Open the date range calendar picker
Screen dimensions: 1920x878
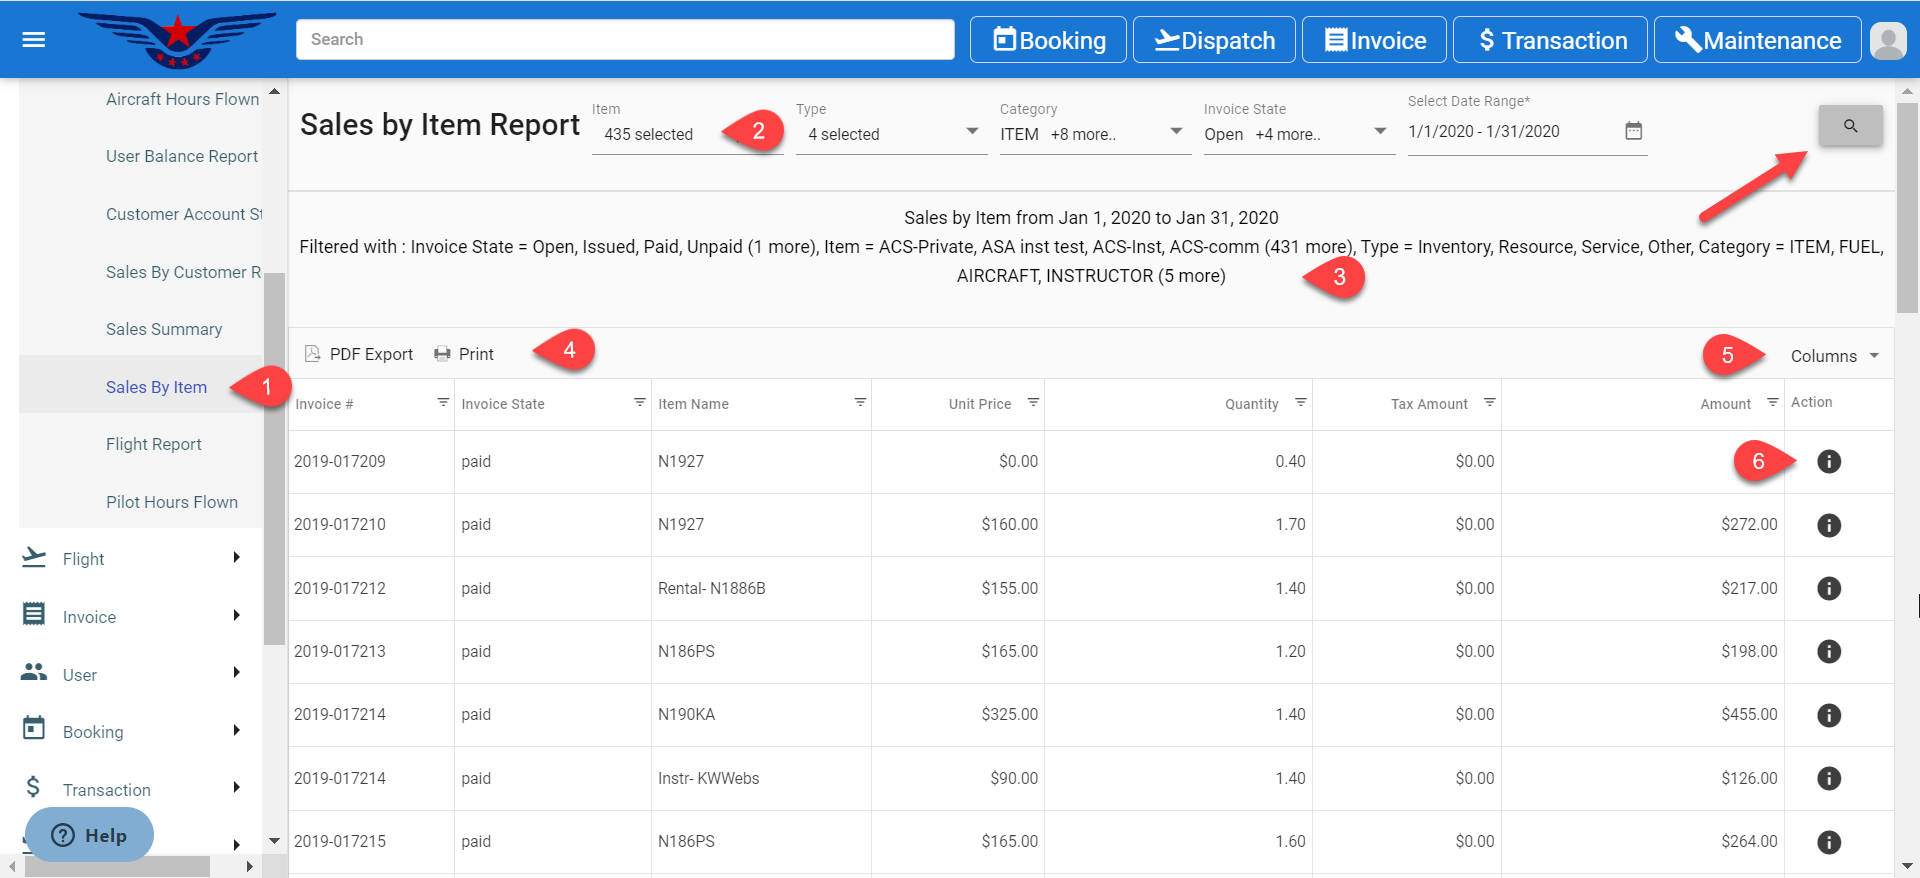click(x=1633, y=131)
